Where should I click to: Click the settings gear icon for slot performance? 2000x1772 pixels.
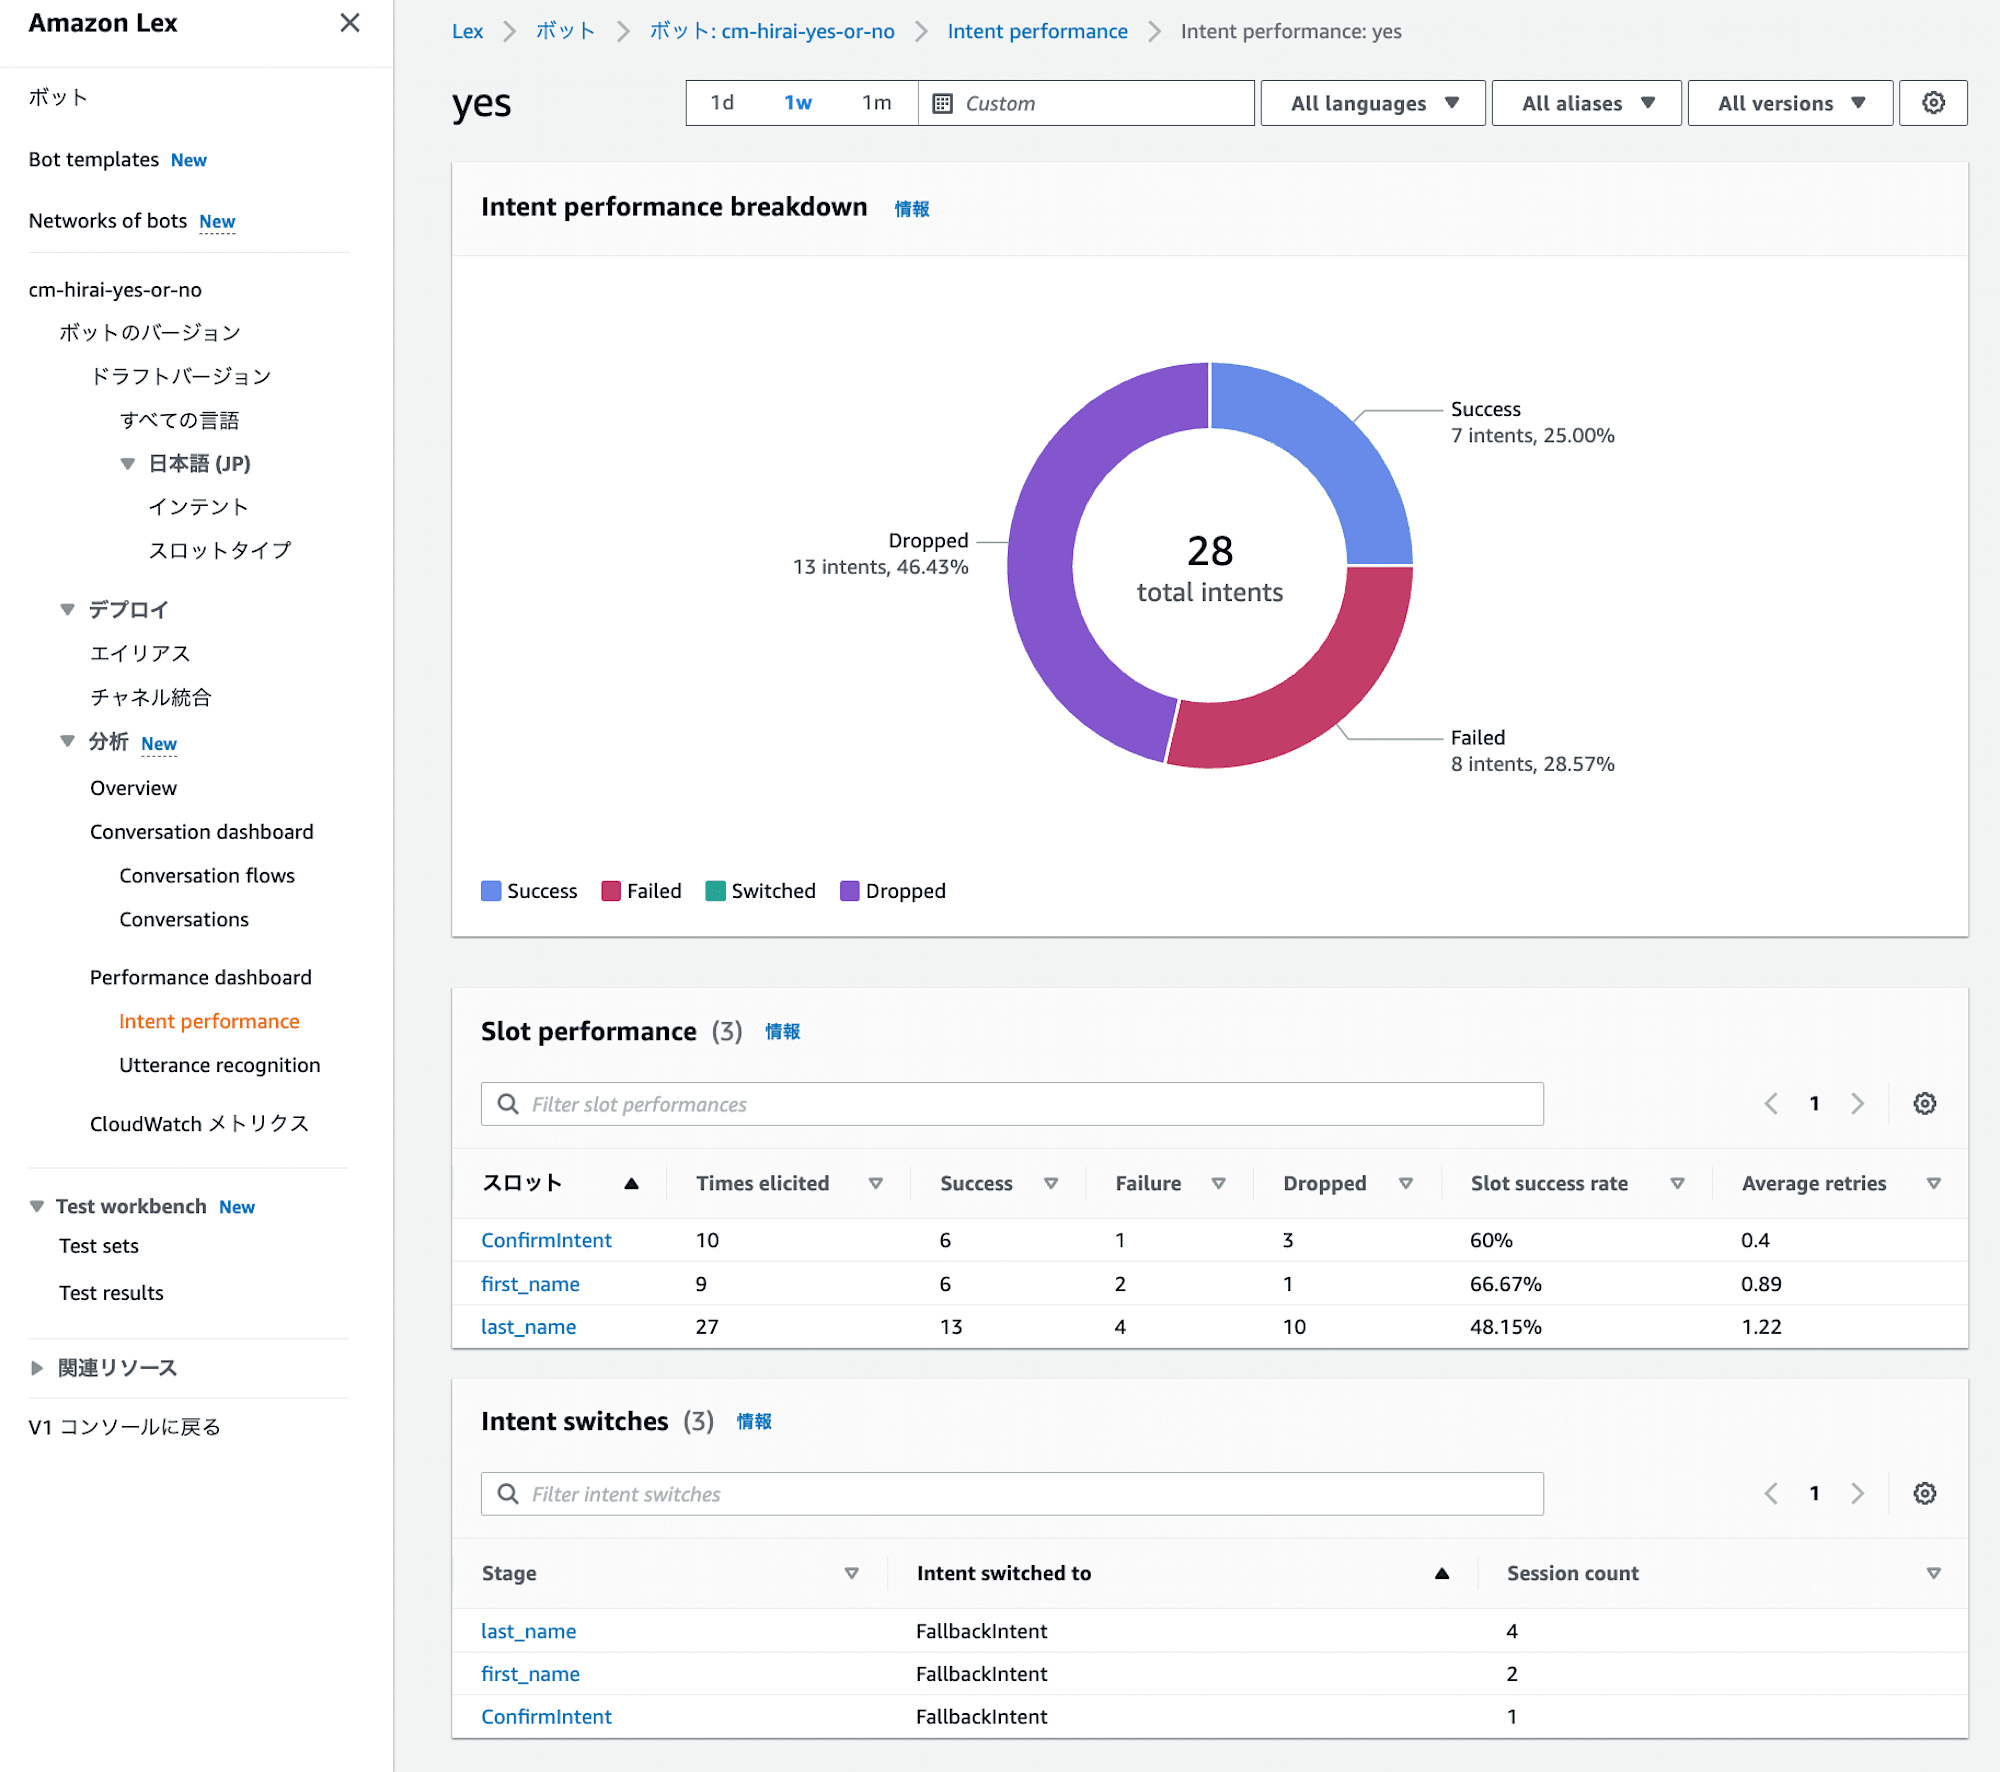(1925, 1103)
